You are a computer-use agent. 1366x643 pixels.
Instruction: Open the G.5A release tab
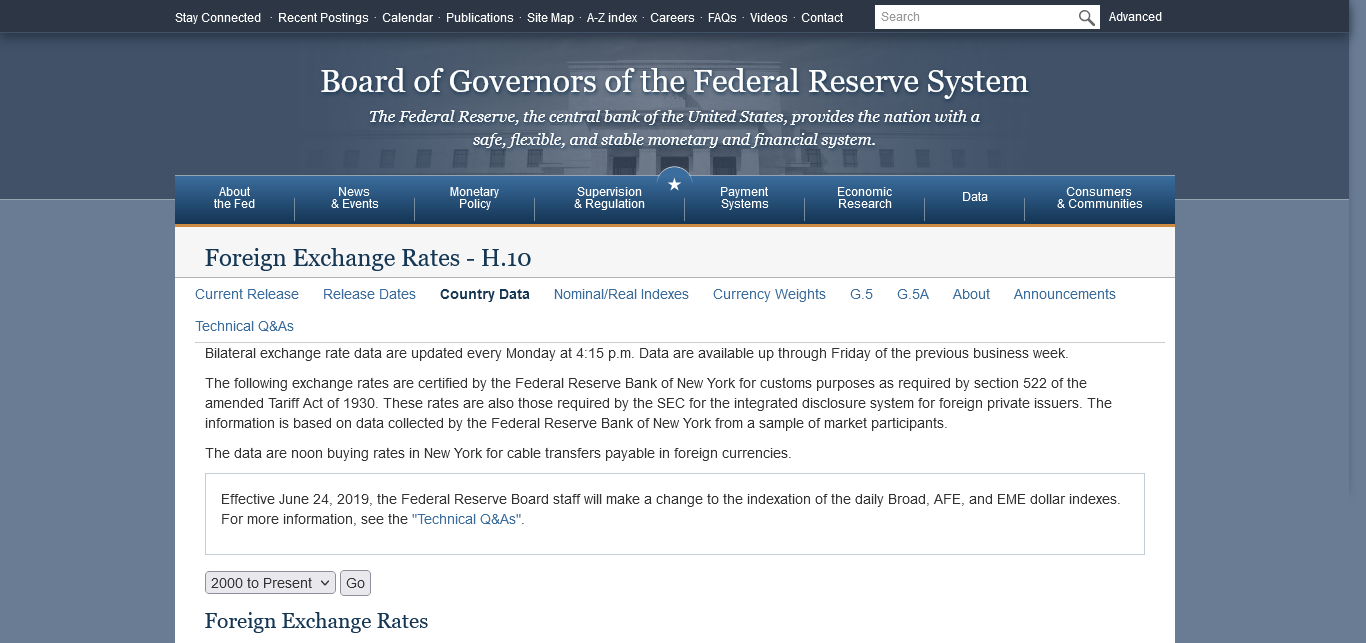click(912, 294)
